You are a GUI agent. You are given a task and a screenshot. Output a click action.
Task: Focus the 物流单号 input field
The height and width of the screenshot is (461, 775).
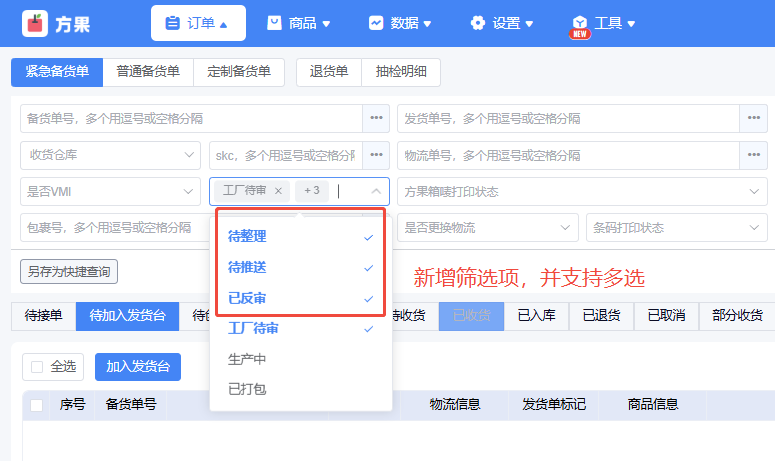point(568,155)
